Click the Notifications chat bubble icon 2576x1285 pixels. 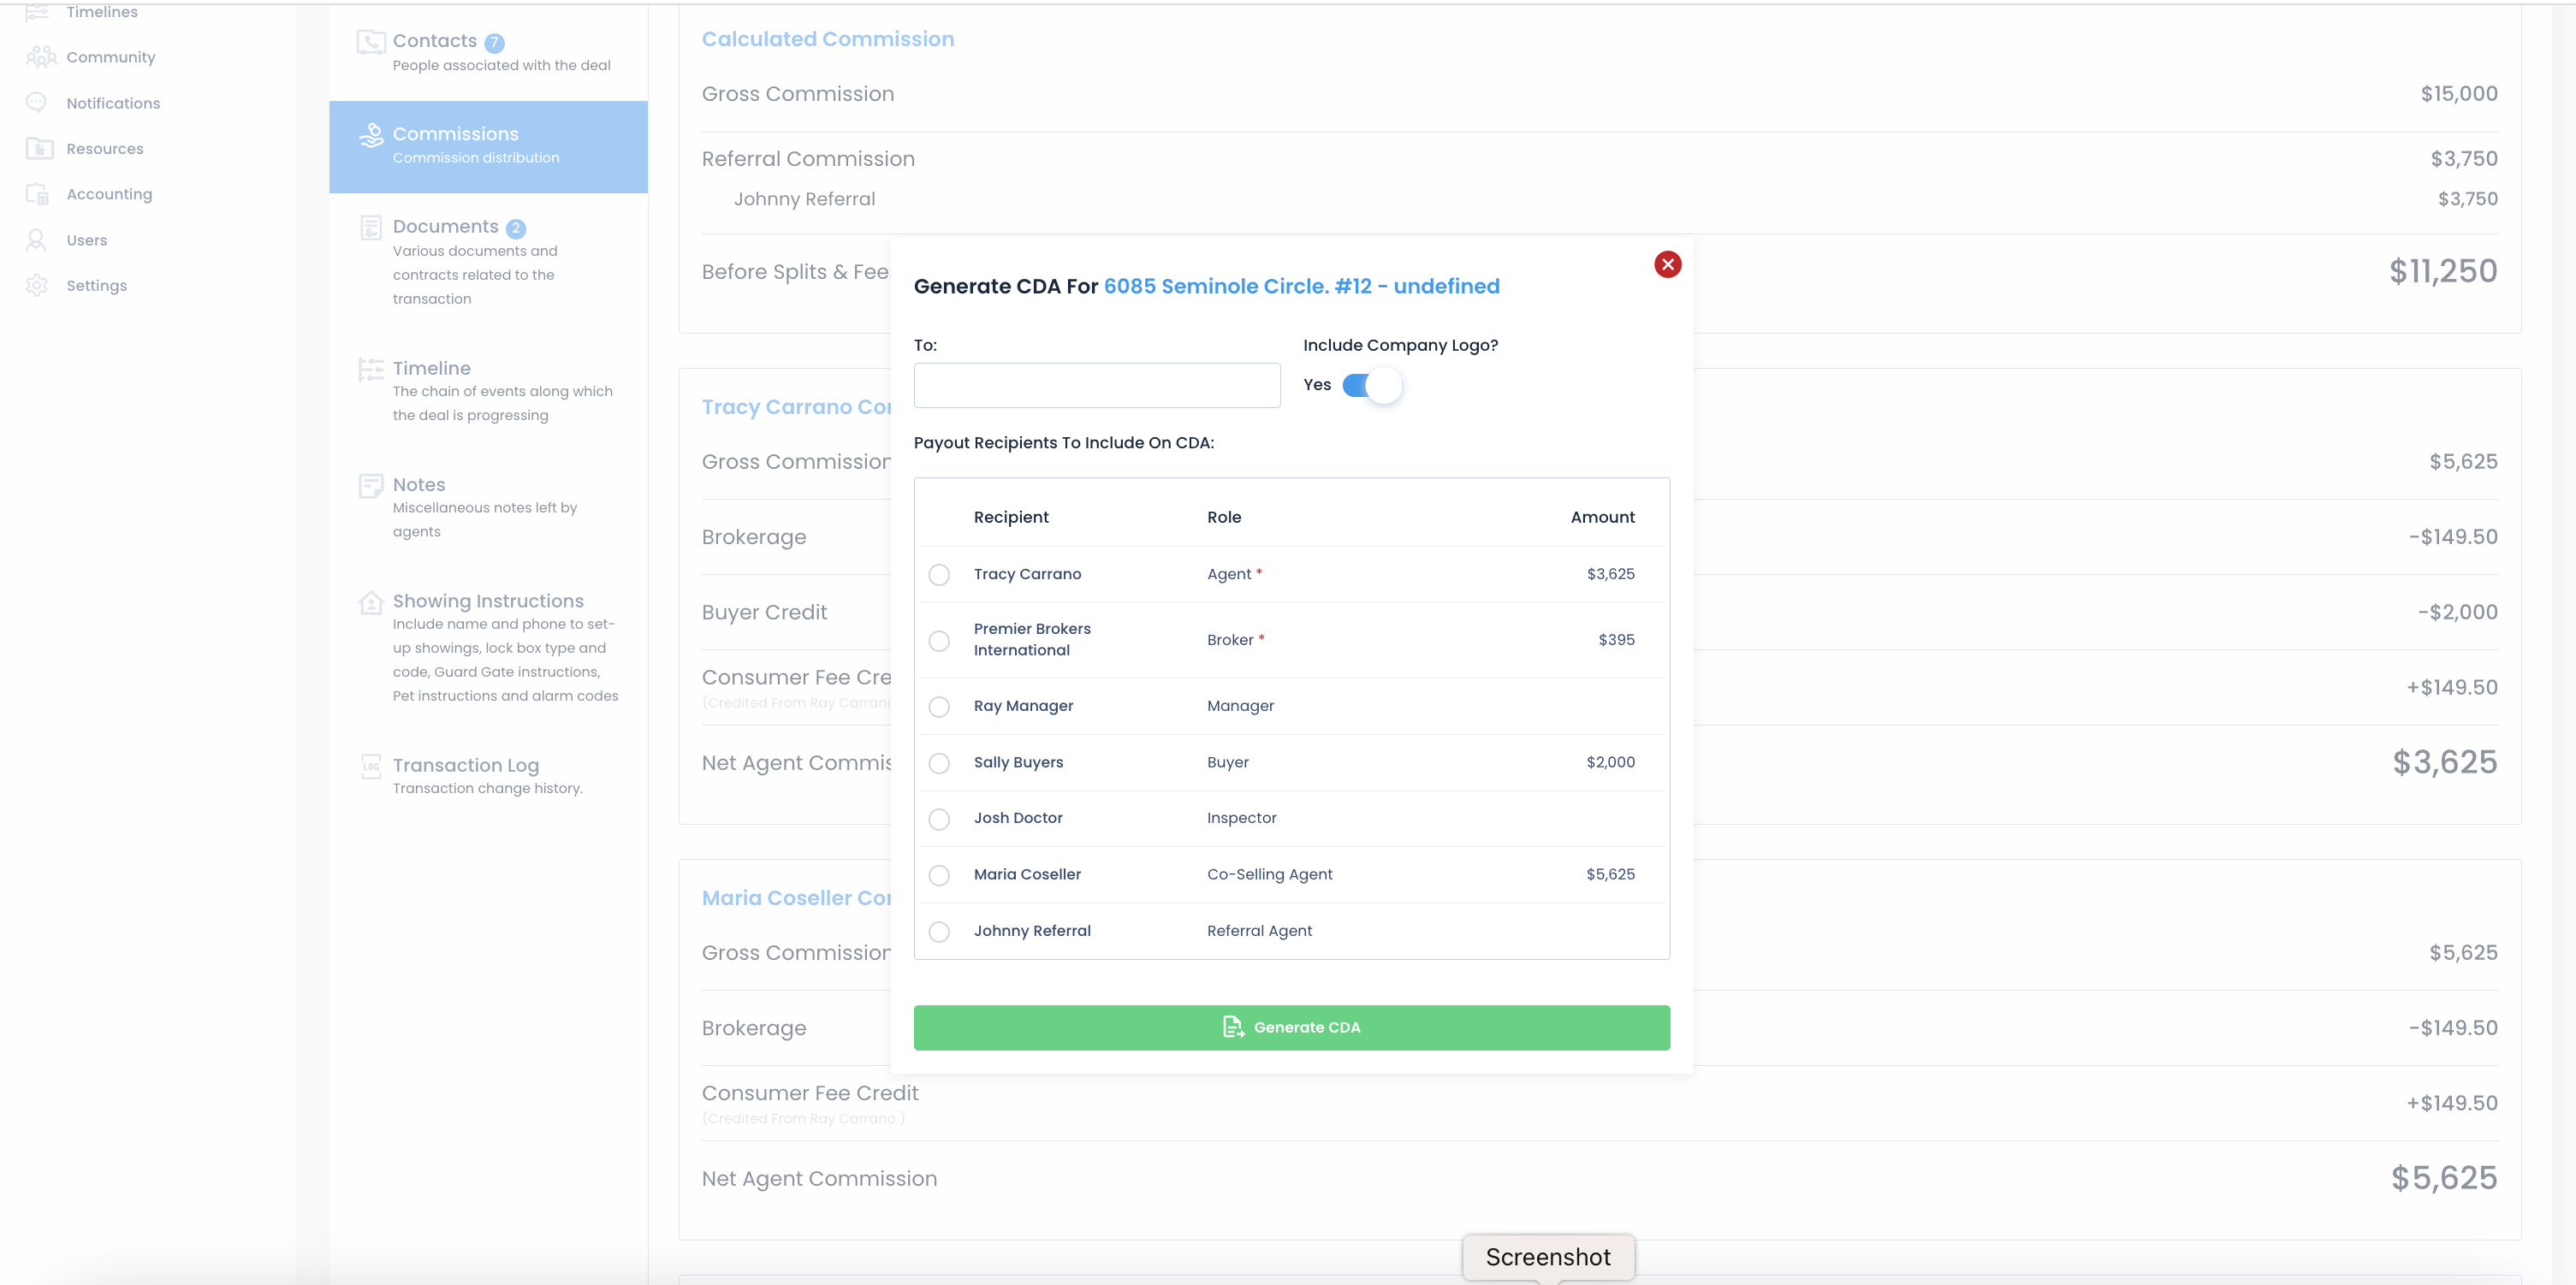(37, 103)
